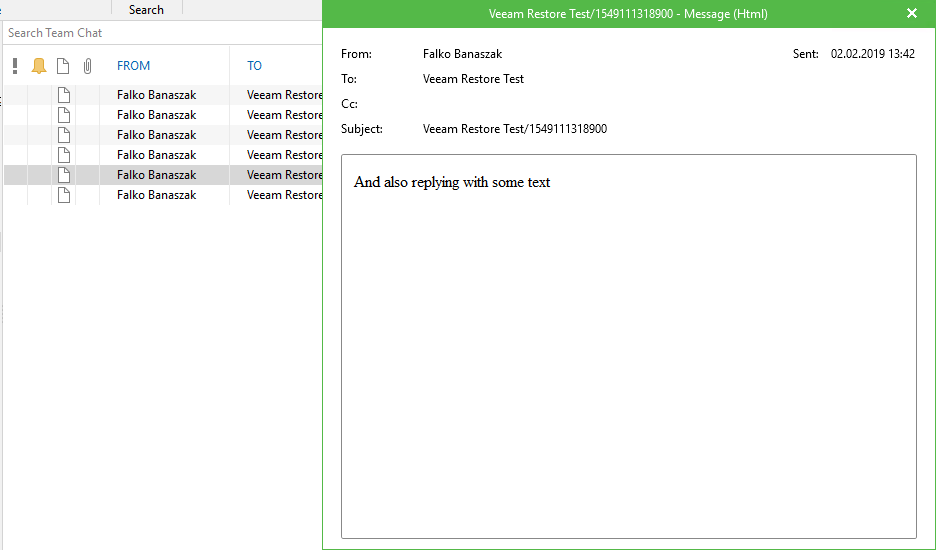
Task: Click the document icon in the last message row
Action: 64,195
